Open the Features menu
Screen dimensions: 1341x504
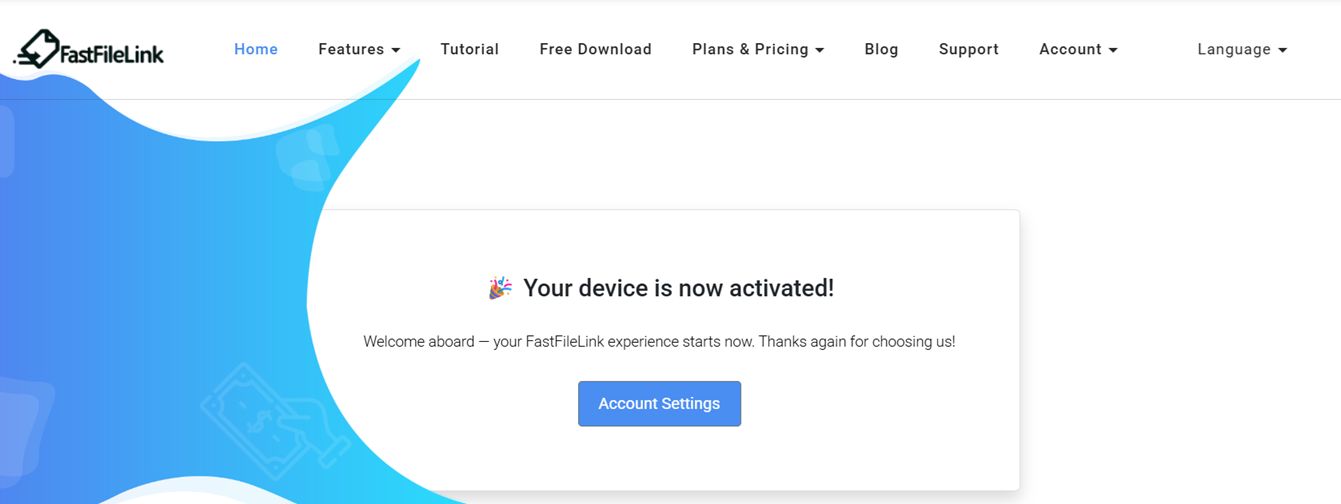[x=359, y=49]
